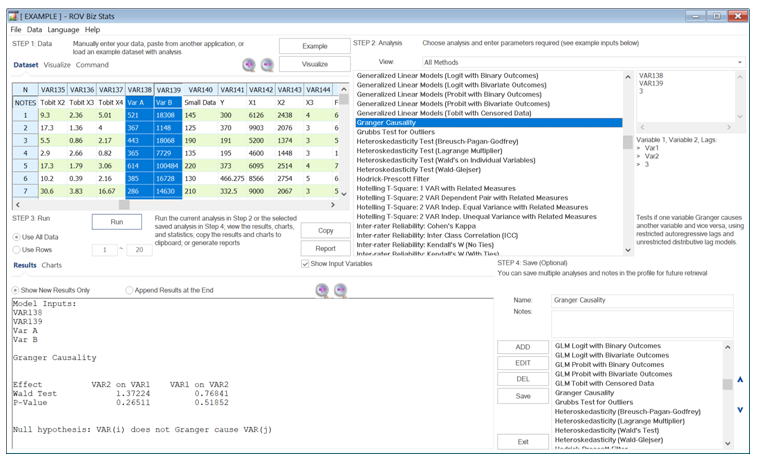Select saved GLM Tobit with Censored Data
Image resolution: width=758 pixels, height=462 pixels.
[x=638, y=384]
